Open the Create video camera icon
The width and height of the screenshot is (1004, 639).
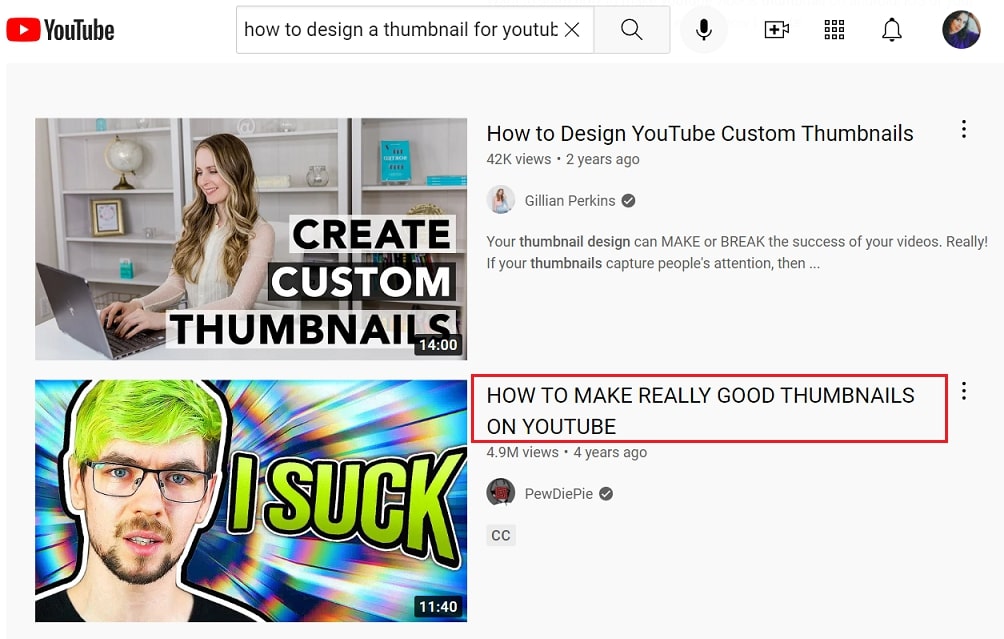pyautogui.click(x=777, y=29)
